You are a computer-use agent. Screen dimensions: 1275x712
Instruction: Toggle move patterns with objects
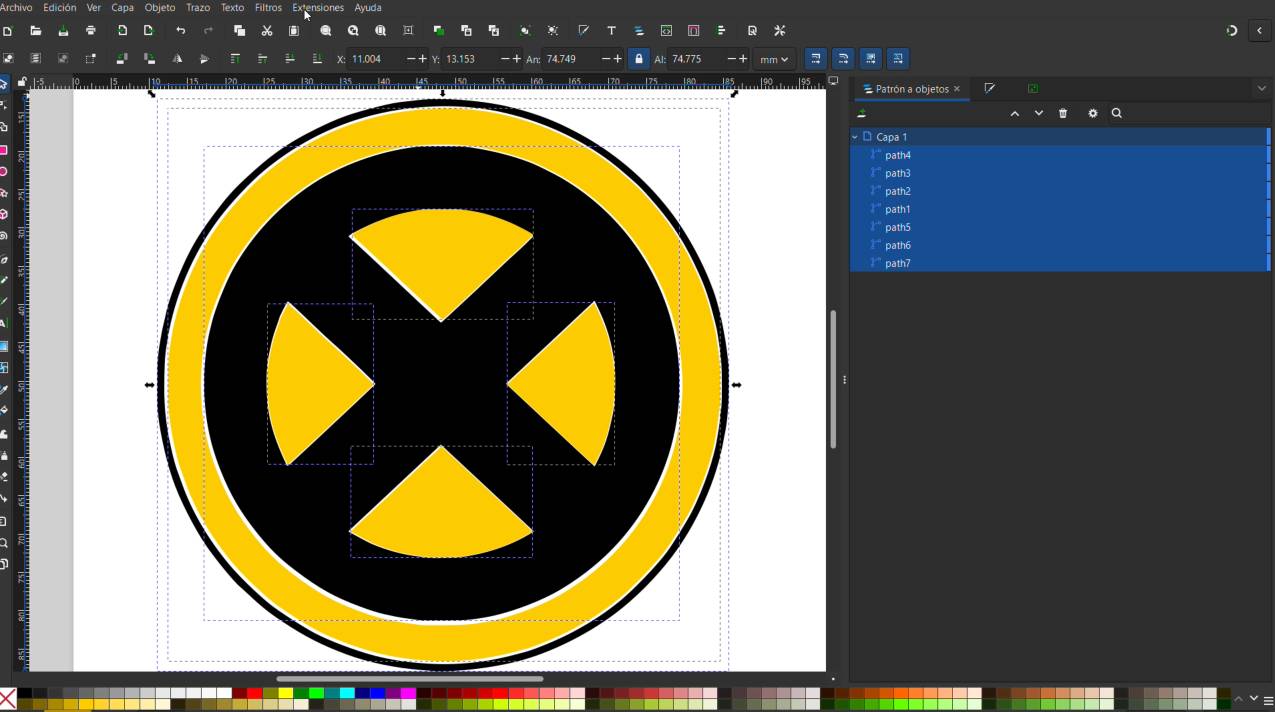click(x=898, y=59)
